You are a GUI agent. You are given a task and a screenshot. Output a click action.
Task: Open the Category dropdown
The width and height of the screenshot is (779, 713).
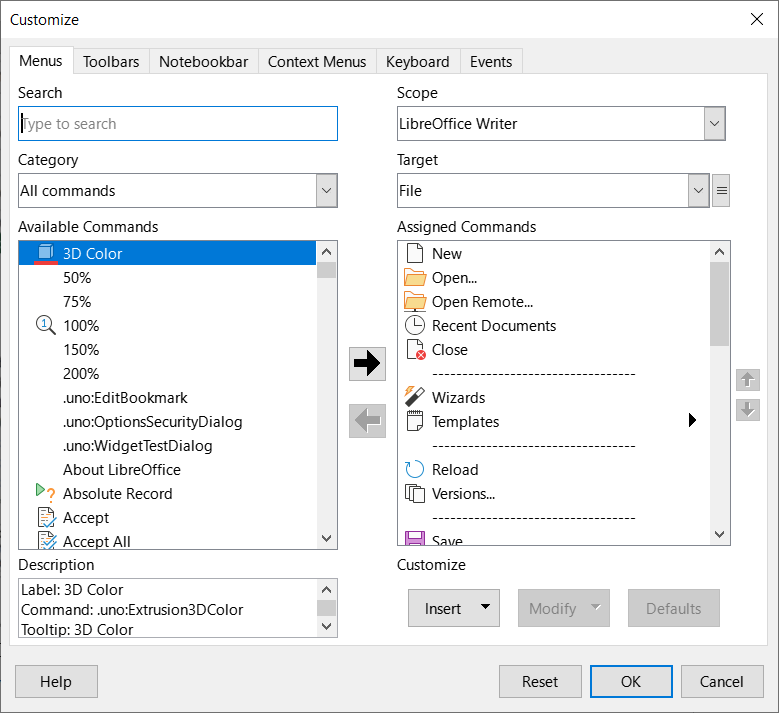click(326, 190)
